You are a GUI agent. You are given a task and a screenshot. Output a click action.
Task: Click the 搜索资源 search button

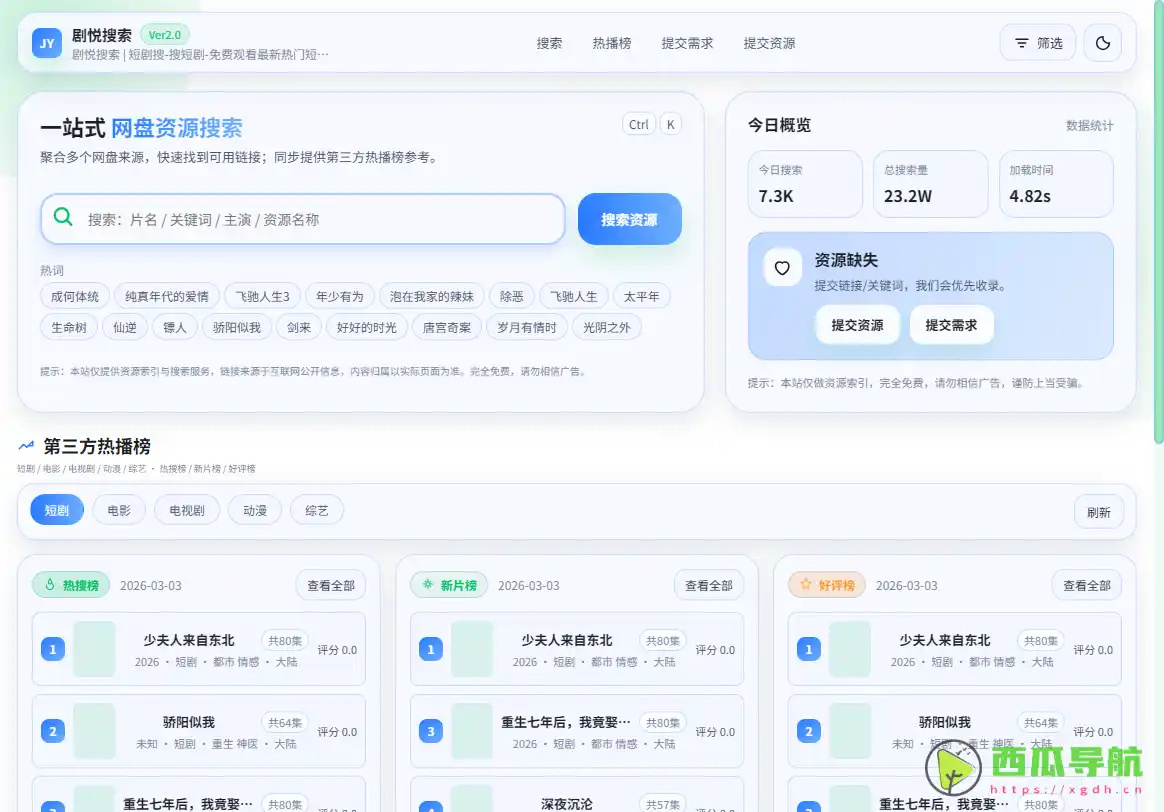pyautogui.click(x=629, y=219)
